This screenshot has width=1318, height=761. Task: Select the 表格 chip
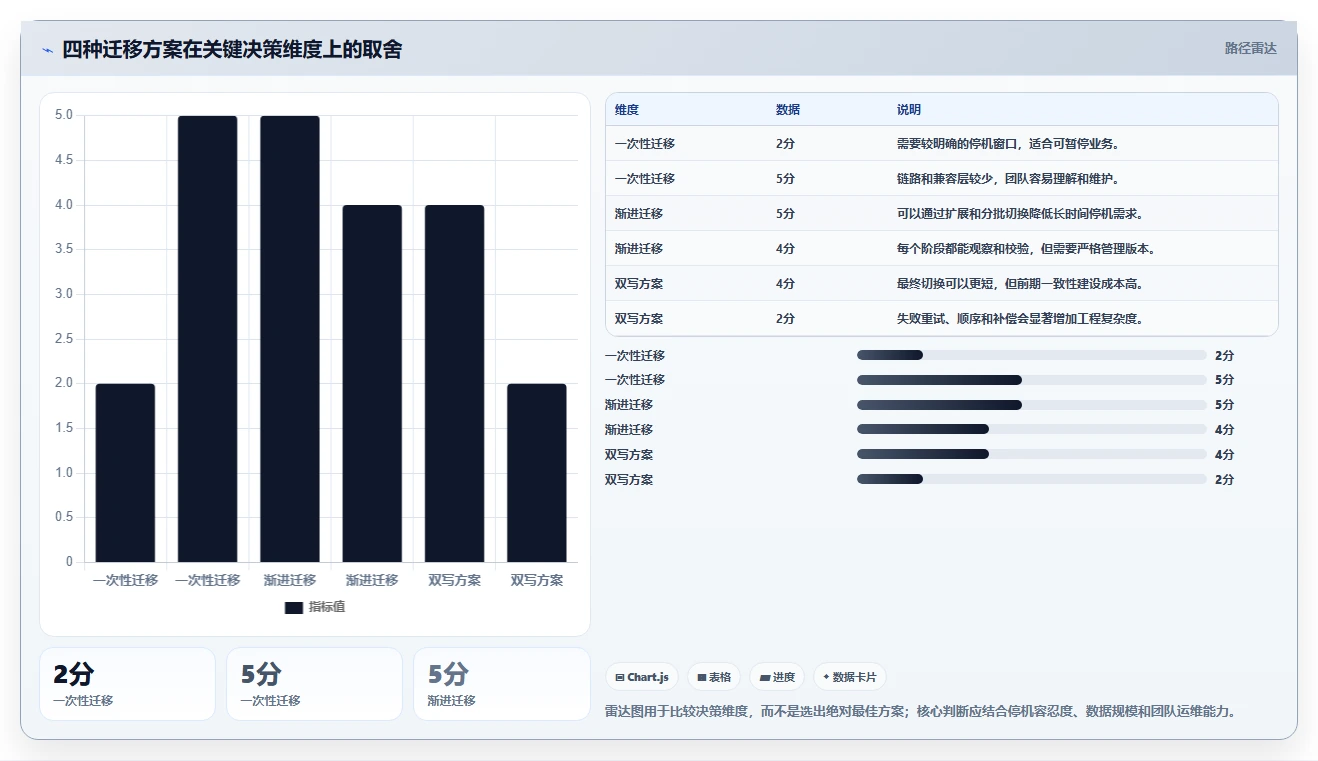click(714, 677)
